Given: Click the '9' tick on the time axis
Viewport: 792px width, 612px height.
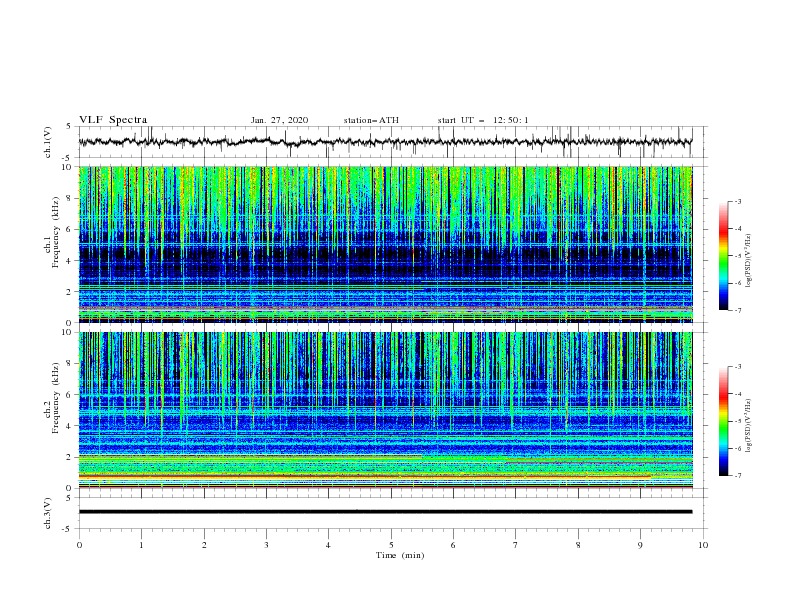Looking at the screenshot, I should [x=640, y=545].
